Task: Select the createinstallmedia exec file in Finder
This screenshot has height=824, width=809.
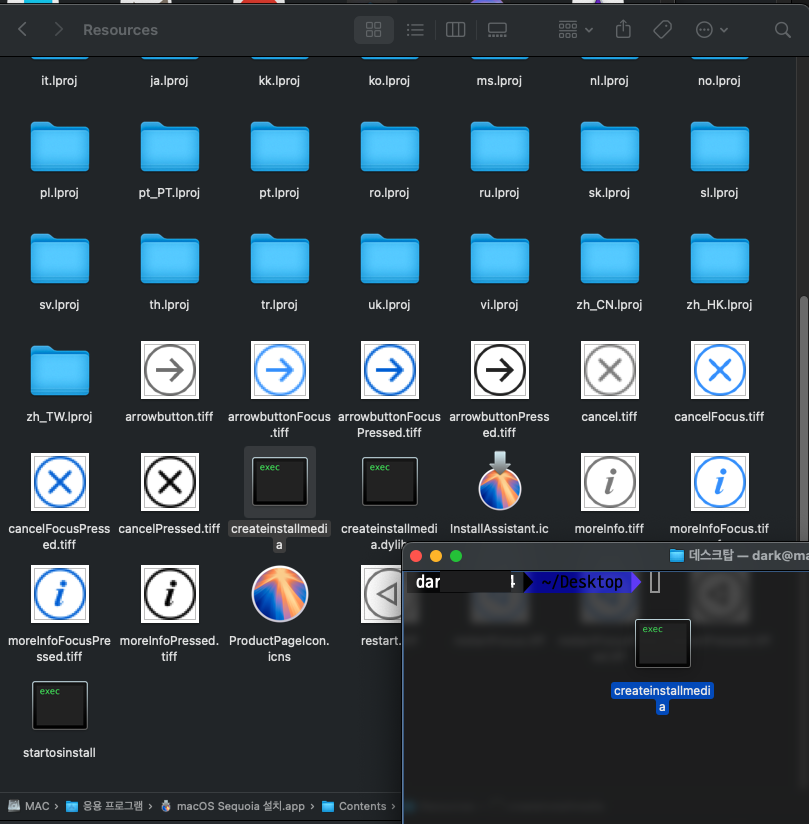Action: point(280,481)
